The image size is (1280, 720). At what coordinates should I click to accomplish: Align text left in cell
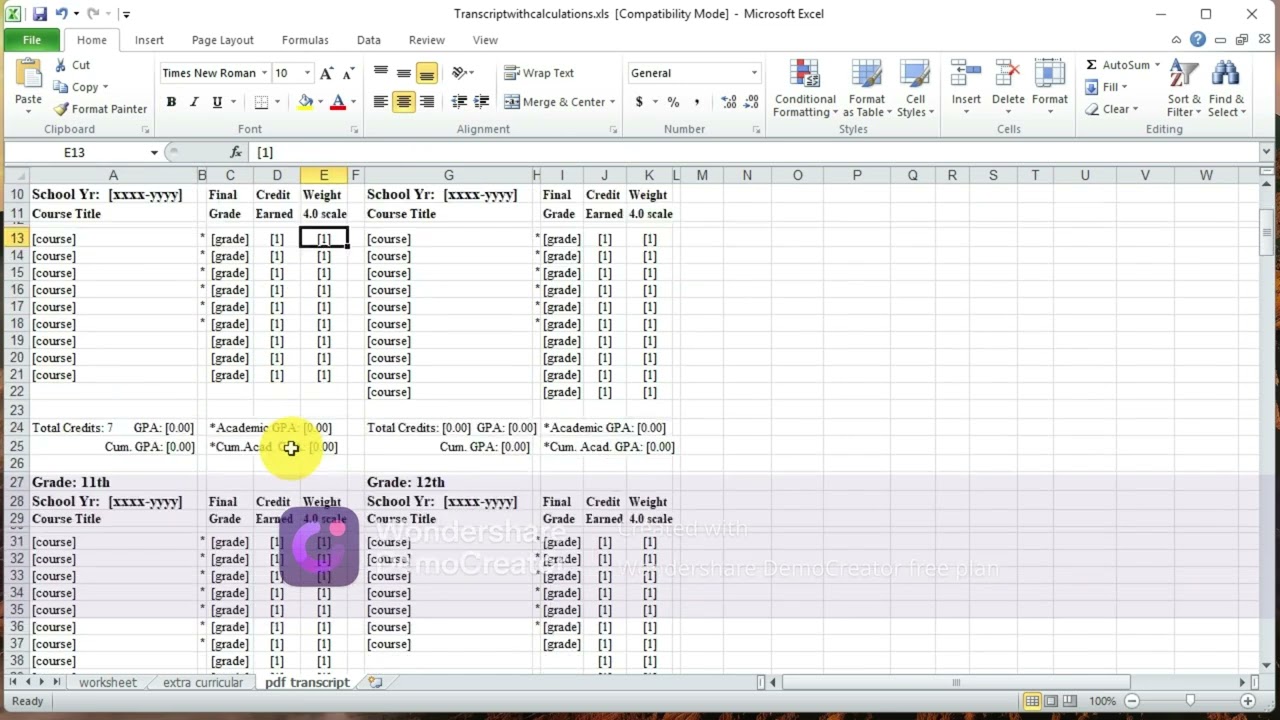(x=380, y=102)
